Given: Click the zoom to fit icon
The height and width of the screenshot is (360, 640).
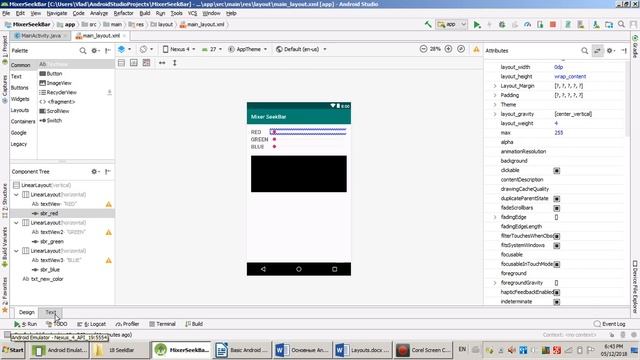Looking at the screenshot, I should click(461, 49).
